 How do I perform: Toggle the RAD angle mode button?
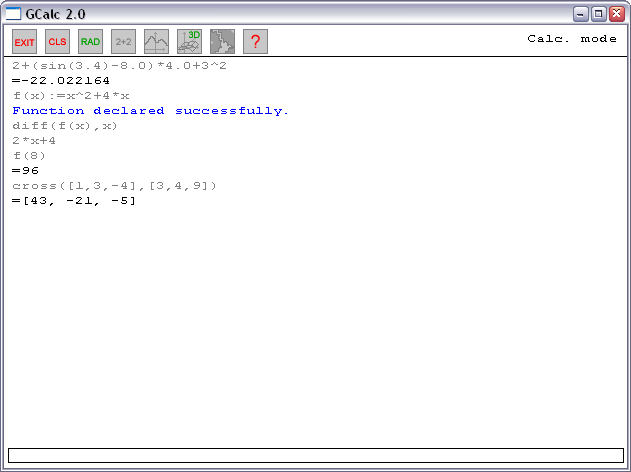(x=91, y=41)
